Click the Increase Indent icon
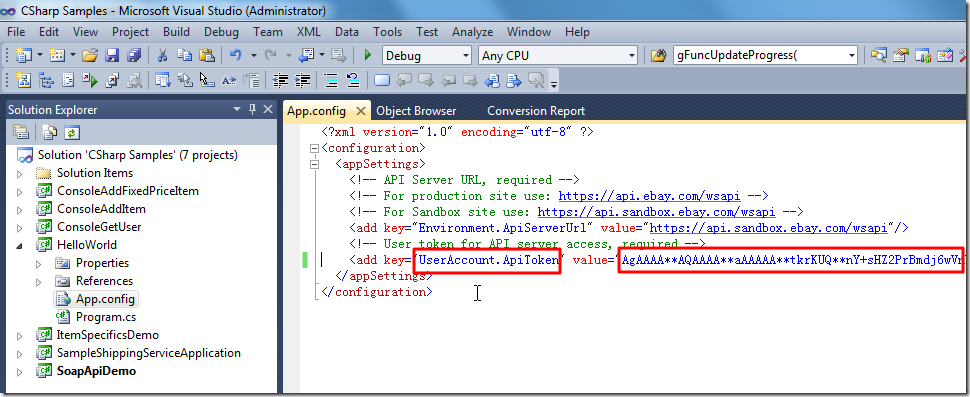The image size is (970, 397). (302, 80)
